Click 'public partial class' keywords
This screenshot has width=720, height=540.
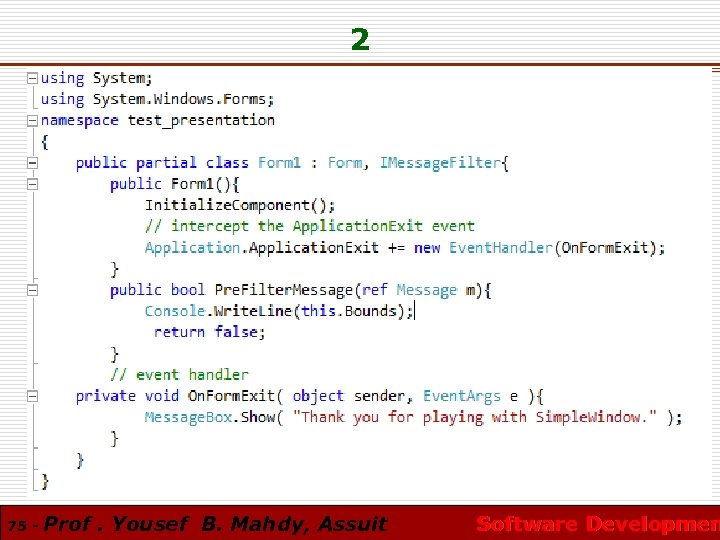point(162,163)
